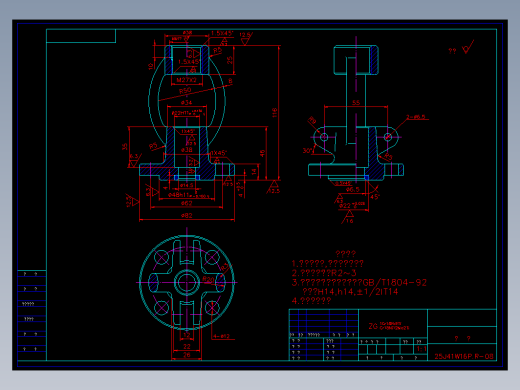Click the empty revision box at top left of frame

coord(81,36)
